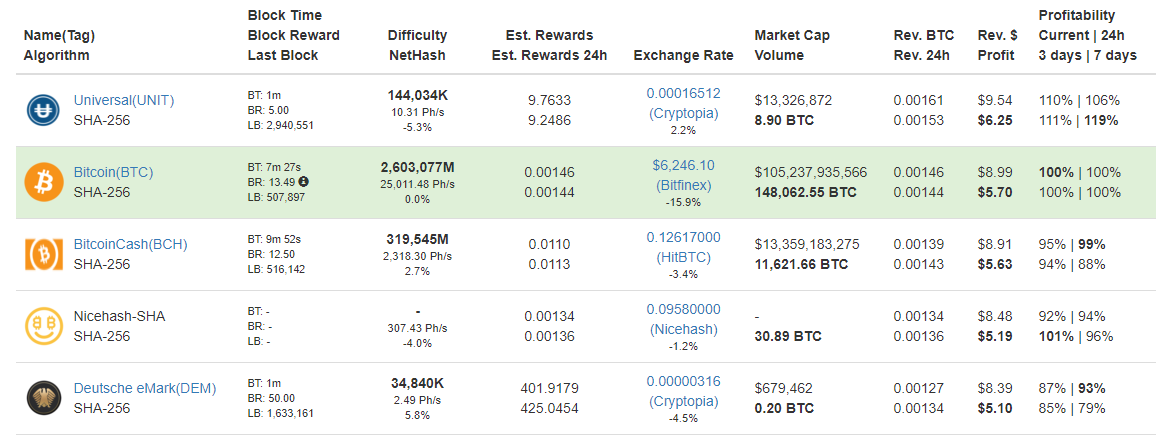
Task: Click the 0.00000316 Cryptopia exchange rate
Action: [683, 391]
